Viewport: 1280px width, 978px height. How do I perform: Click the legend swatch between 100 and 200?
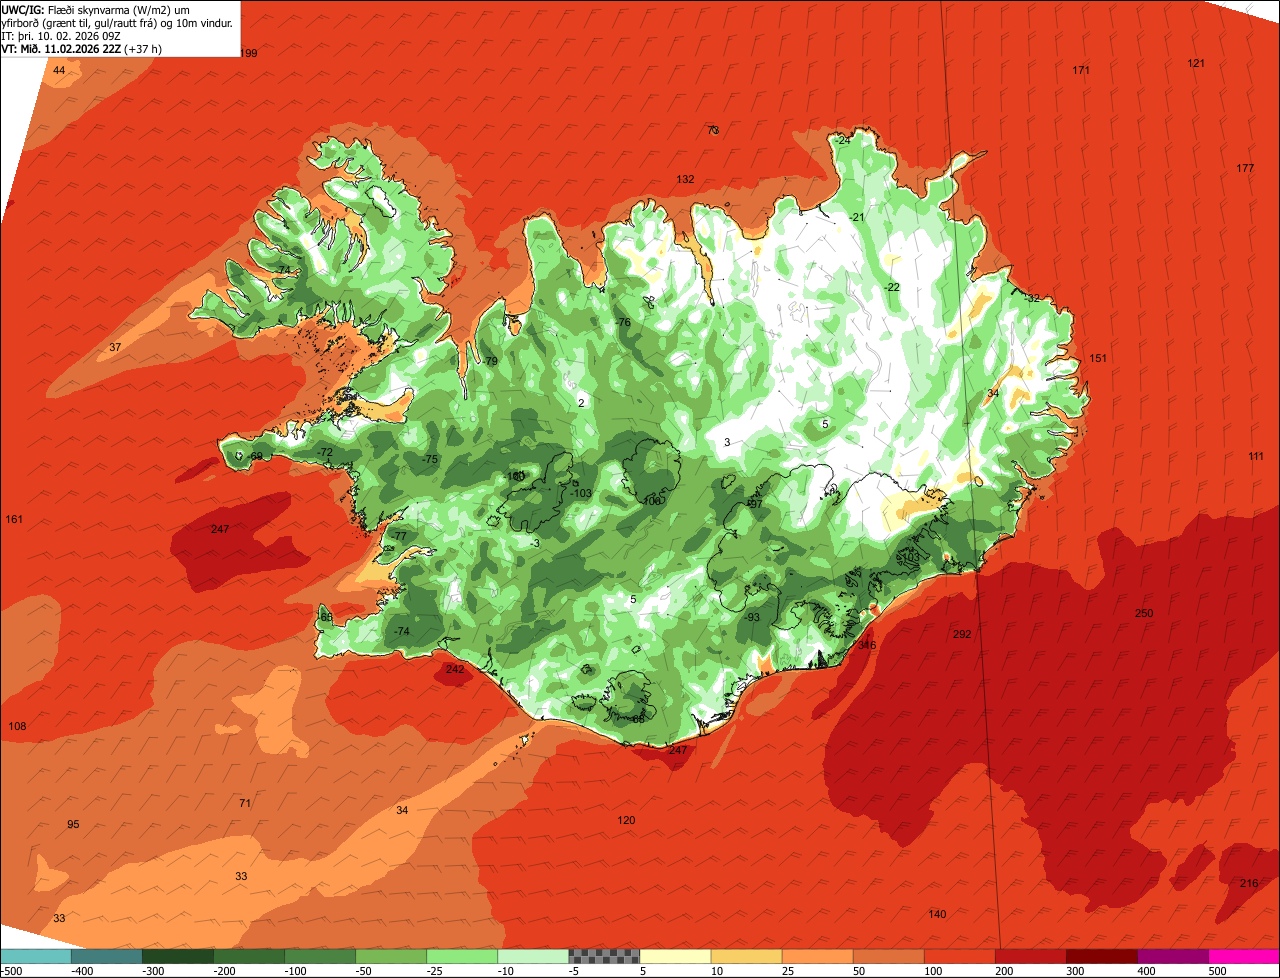[x=959, y=956]
